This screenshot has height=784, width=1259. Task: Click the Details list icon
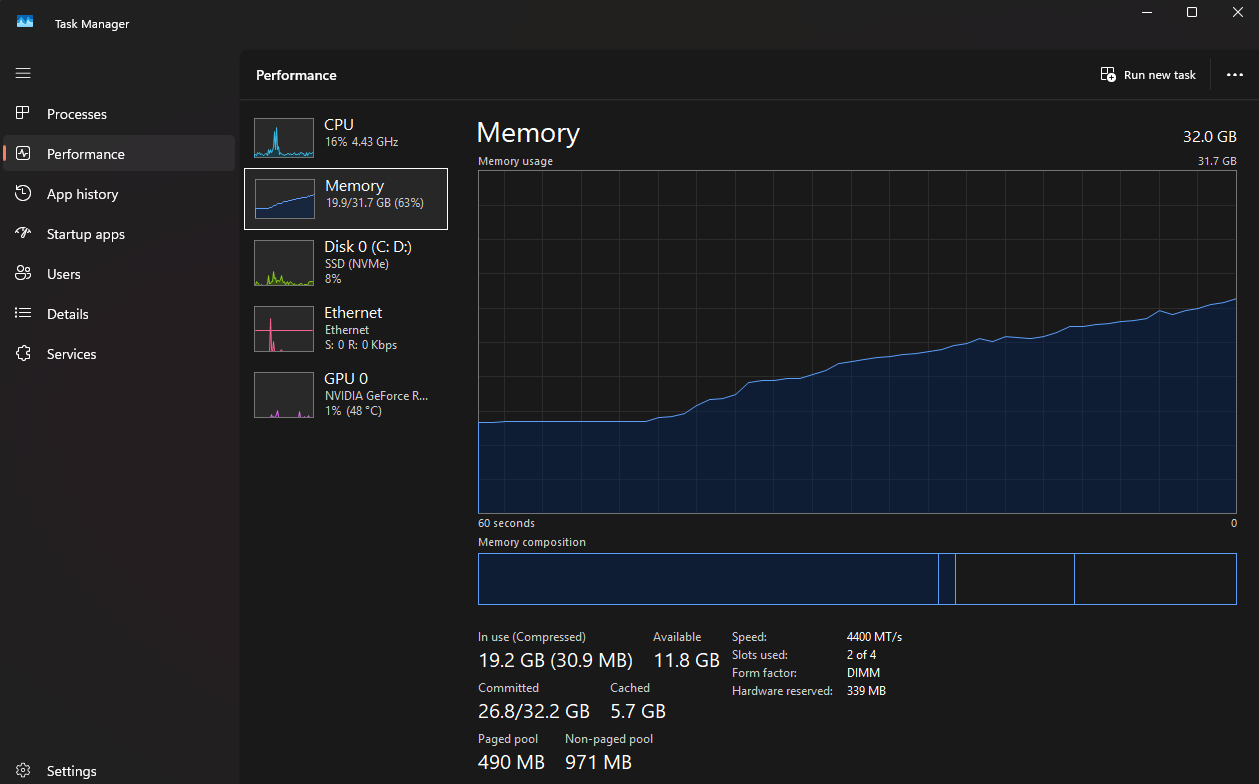[x=23, y=314]
